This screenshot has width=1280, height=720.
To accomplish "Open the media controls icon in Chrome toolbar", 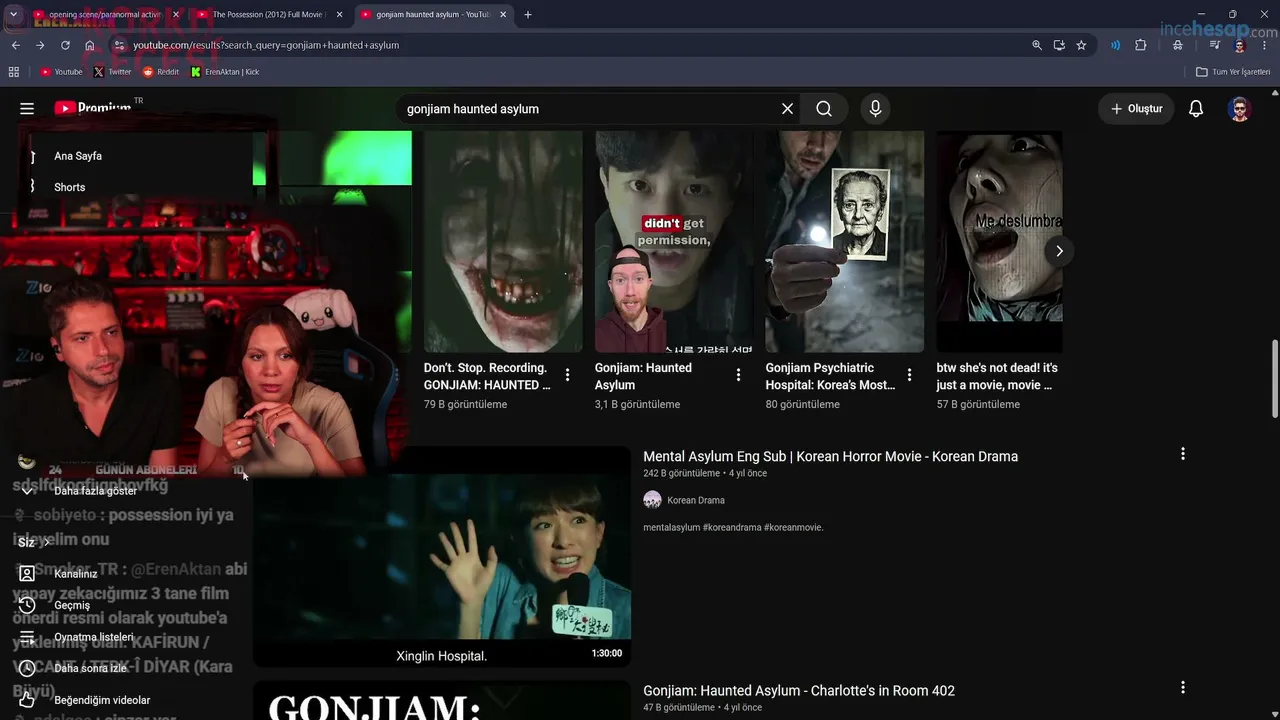I will coord(1214,45).
